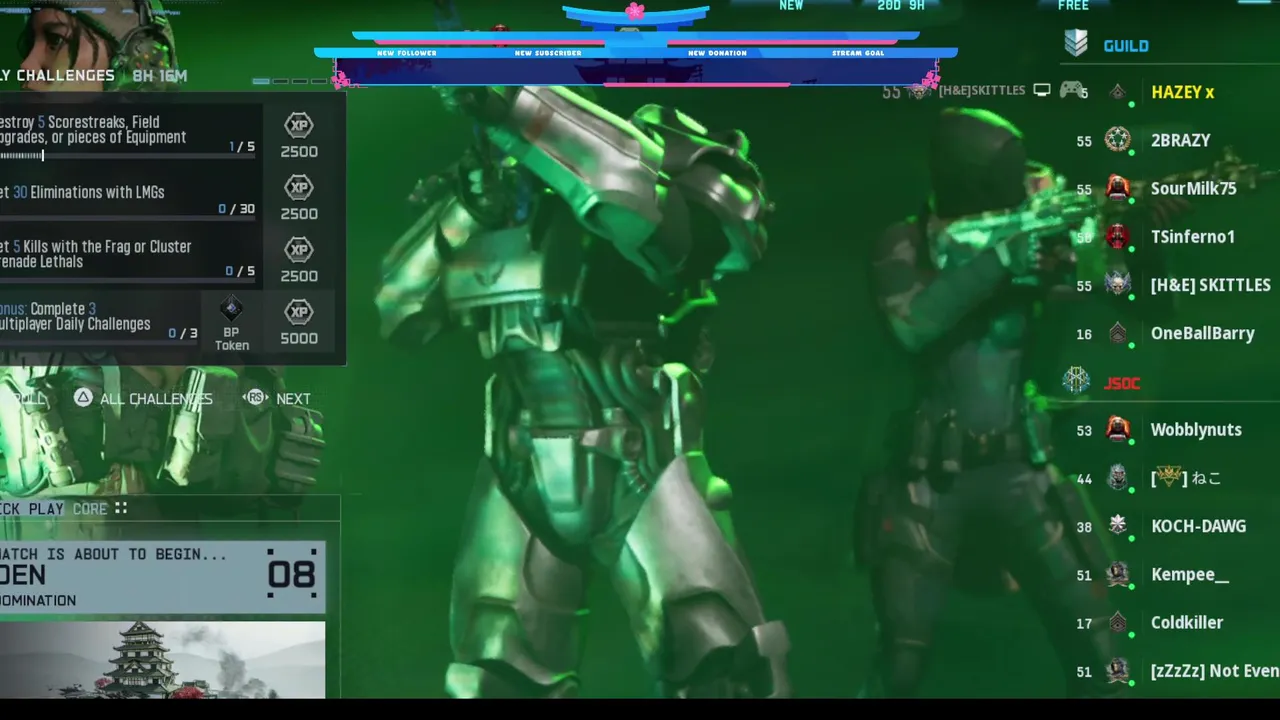Image resolution: width=1280 pixels, height=720 pixels.
Task: Select OneBallBarry rank emblem
Action: [x=1118, y=333]
